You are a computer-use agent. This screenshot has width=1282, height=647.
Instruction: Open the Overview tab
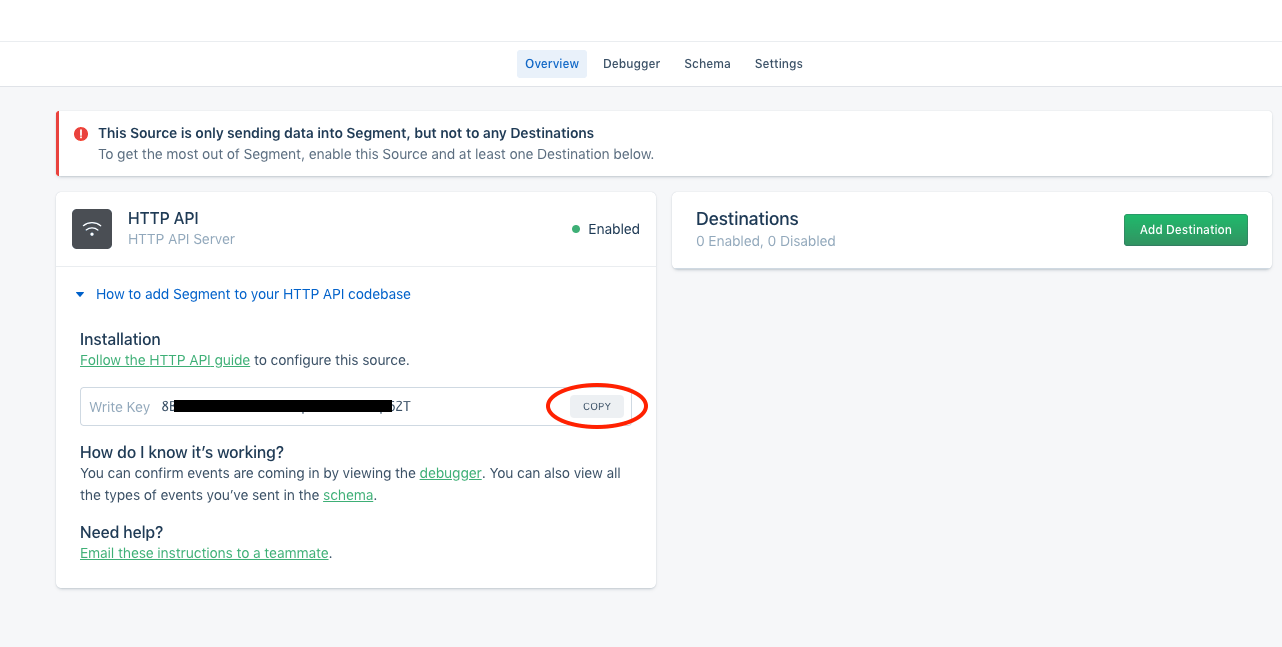click(552, 64)
